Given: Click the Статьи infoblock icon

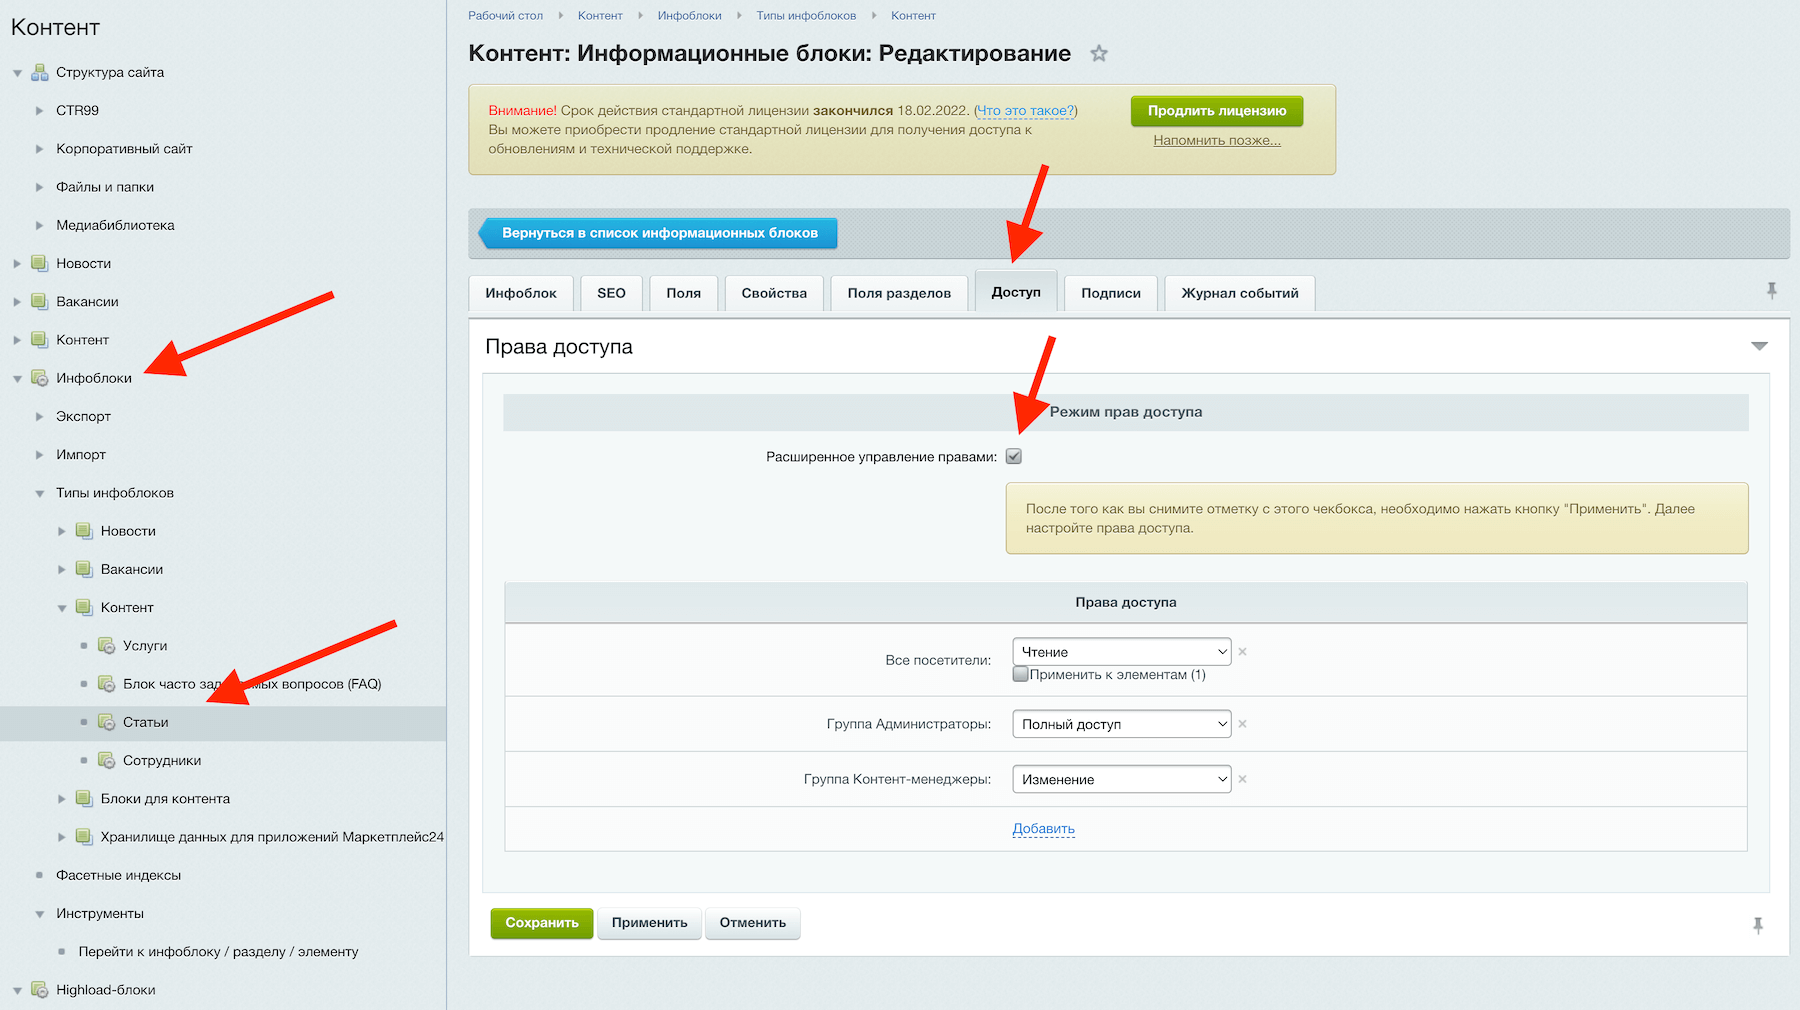Looking at the screenshot, I should point(107,722).
